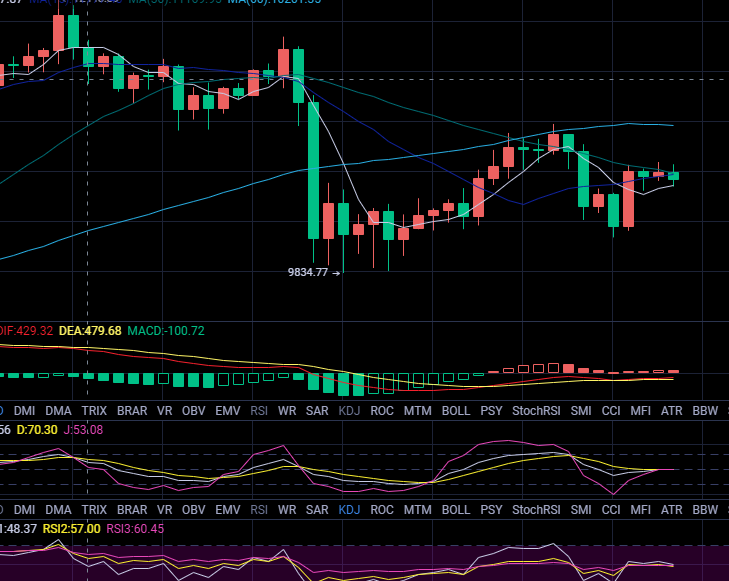The width and height of the screenshot is (729, 581).
Task: Select BBW tab under the MACD panel
Action: pos(705,410)
